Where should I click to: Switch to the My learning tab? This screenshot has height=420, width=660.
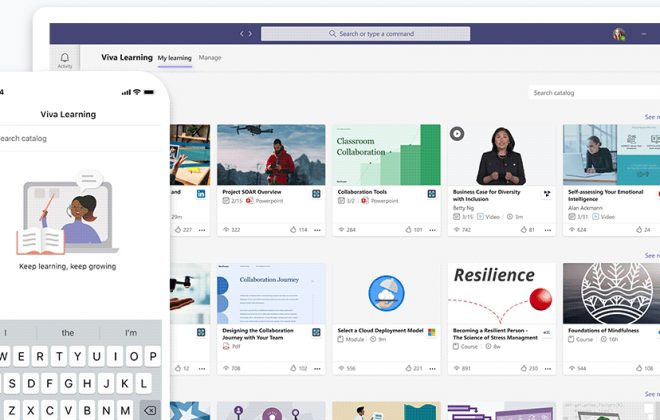coord(175,58)
